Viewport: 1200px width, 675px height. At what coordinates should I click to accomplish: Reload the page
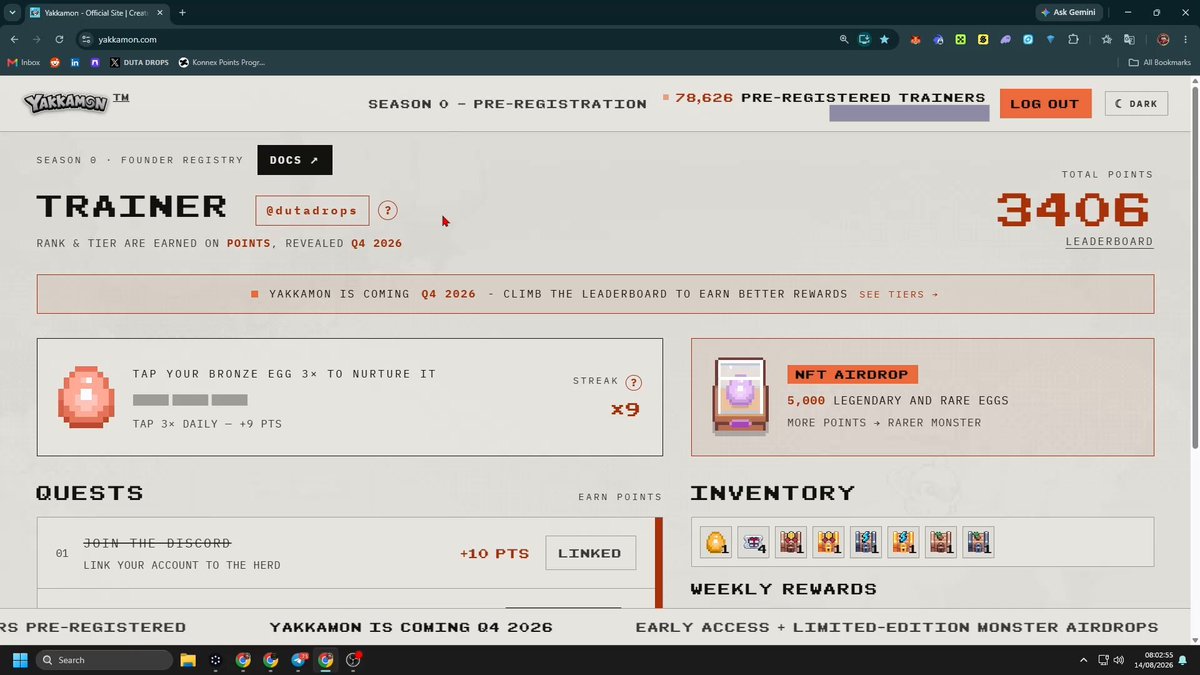[59, 39]
